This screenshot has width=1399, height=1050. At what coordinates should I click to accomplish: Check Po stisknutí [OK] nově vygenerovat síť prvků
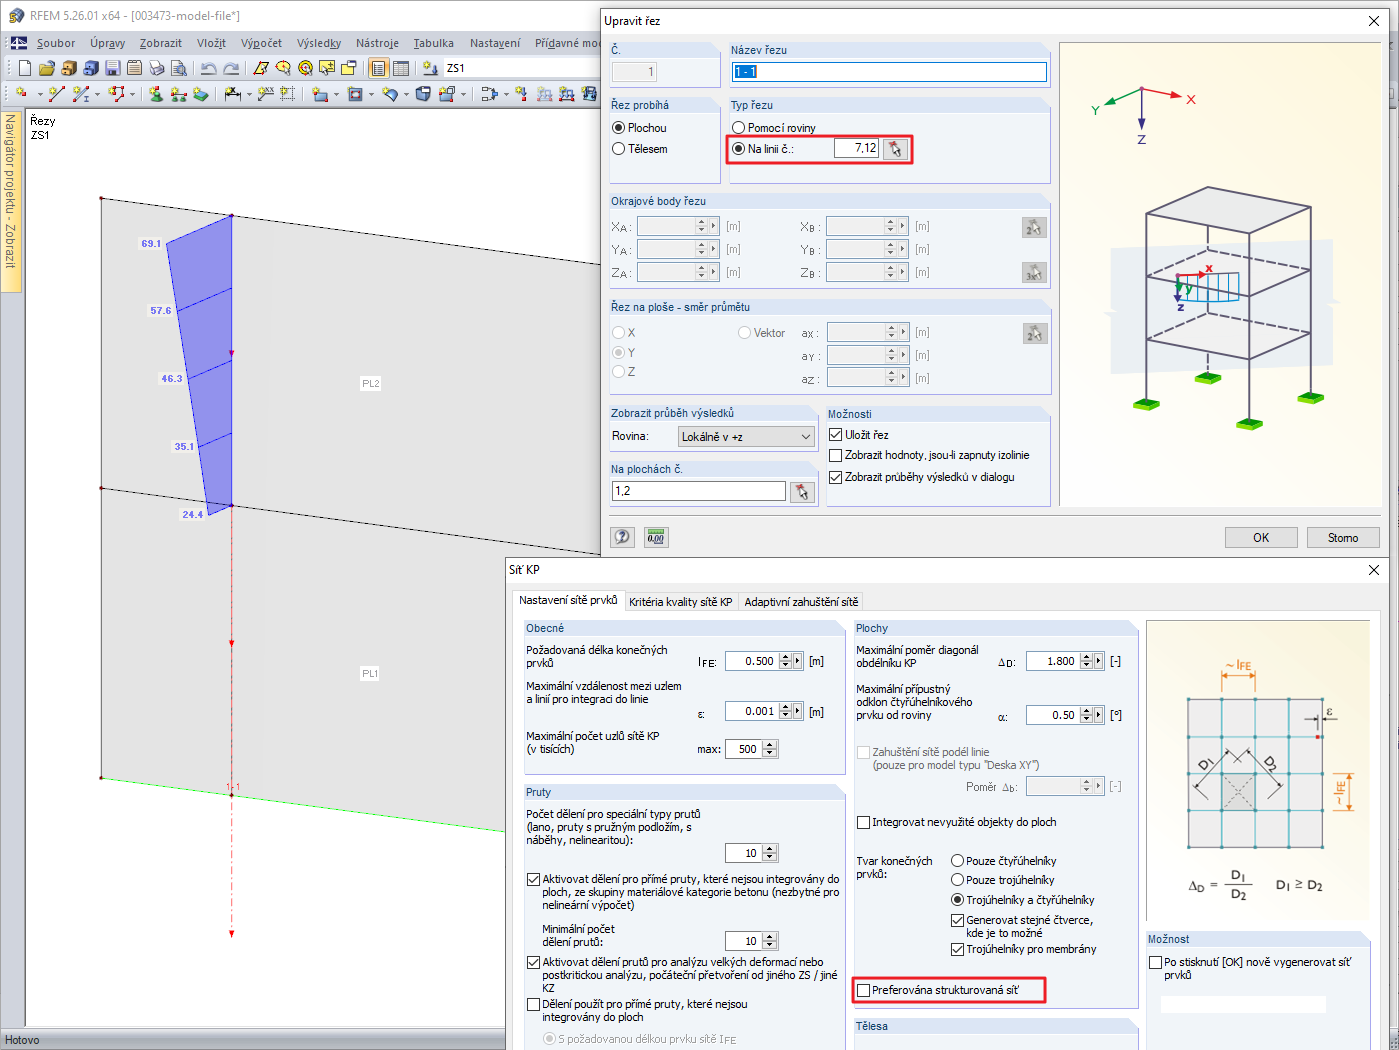coord(1156,963)
